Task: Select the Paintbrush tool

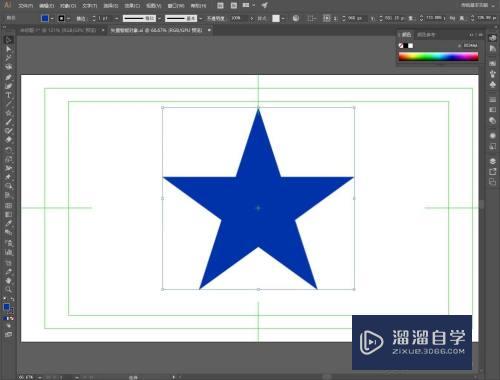Action: (x=9, y=122)
